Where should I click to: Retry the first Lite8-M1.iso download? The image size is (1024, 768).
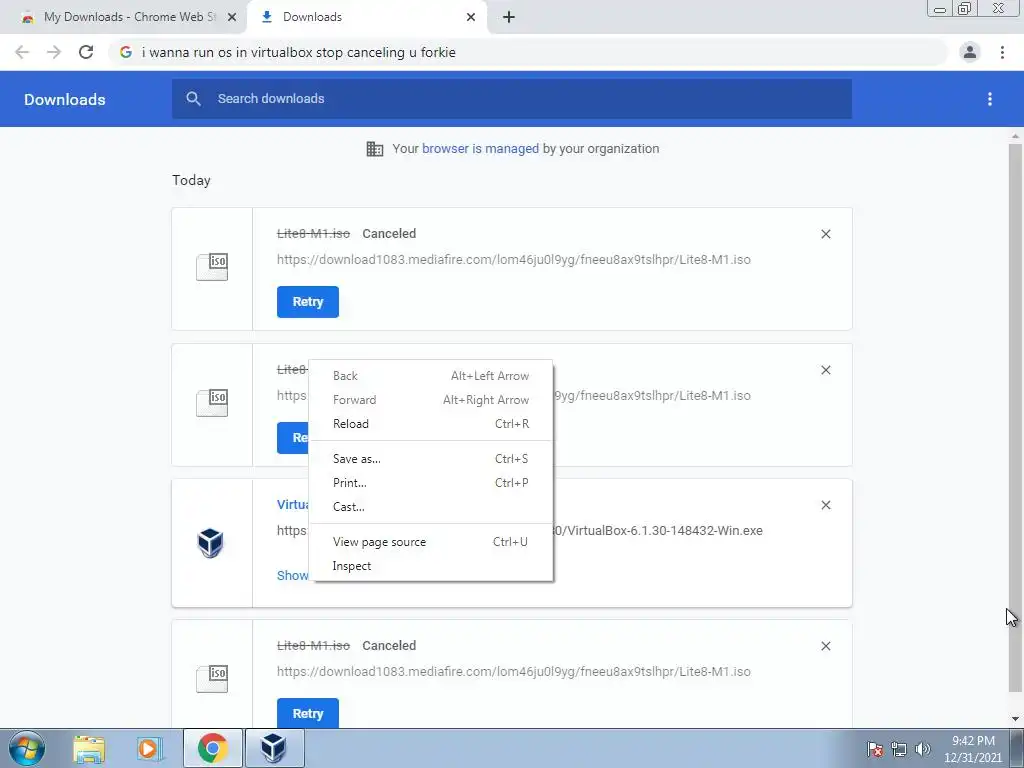[x=308, y=302]
